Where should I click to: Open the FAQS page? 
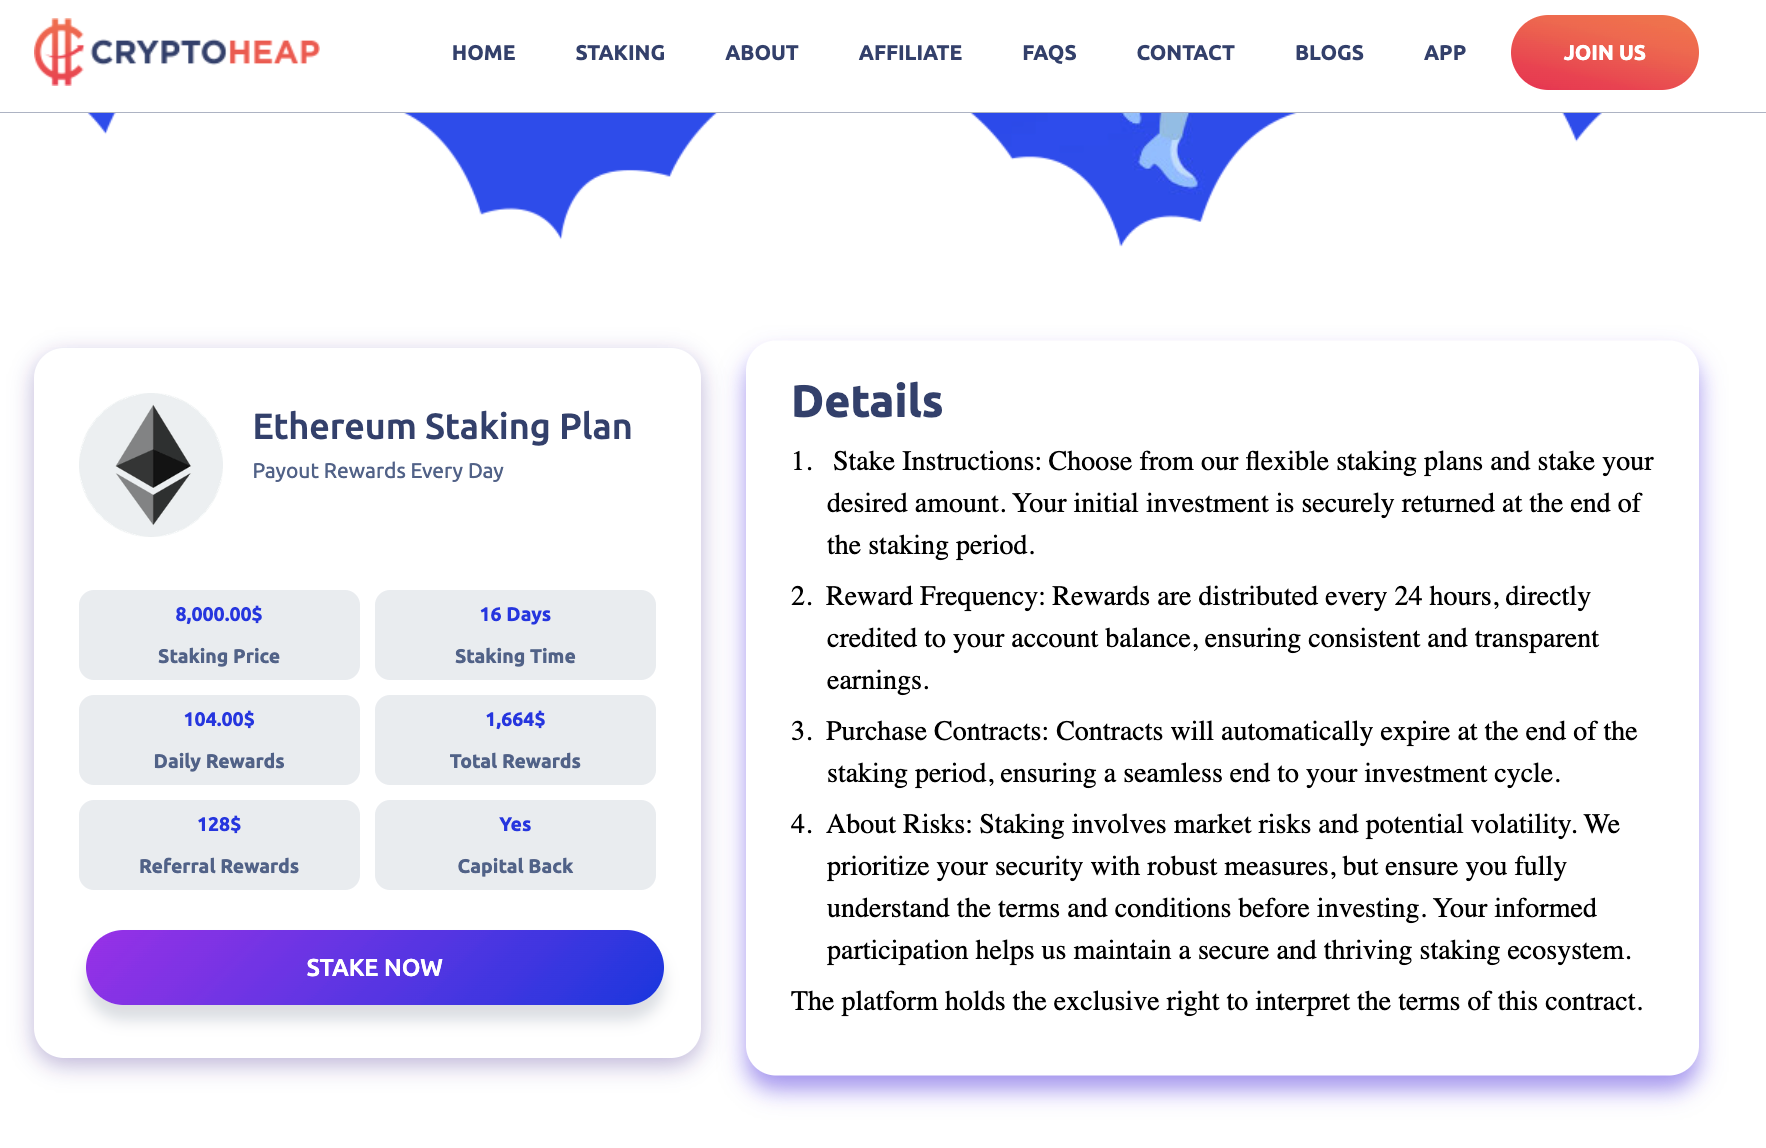pos(1049,53)
